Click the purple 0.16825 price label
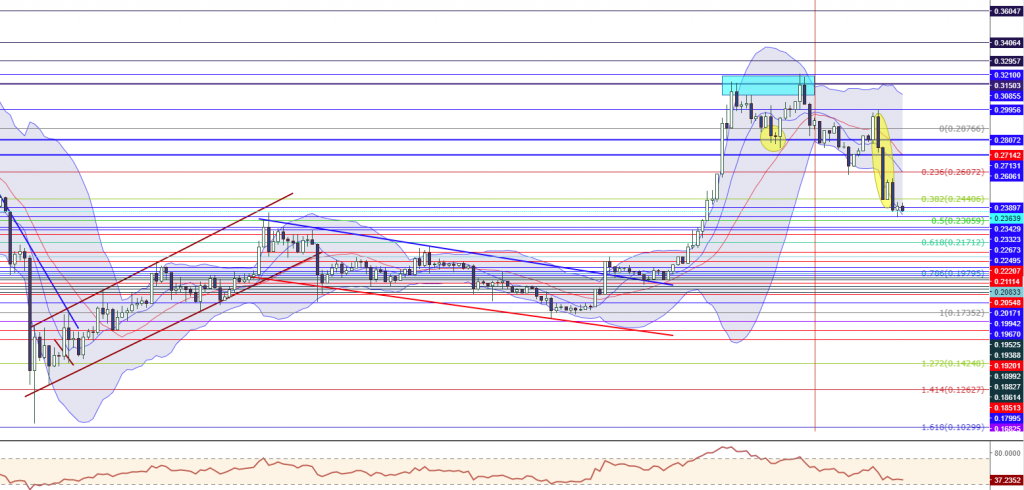 1007,428
